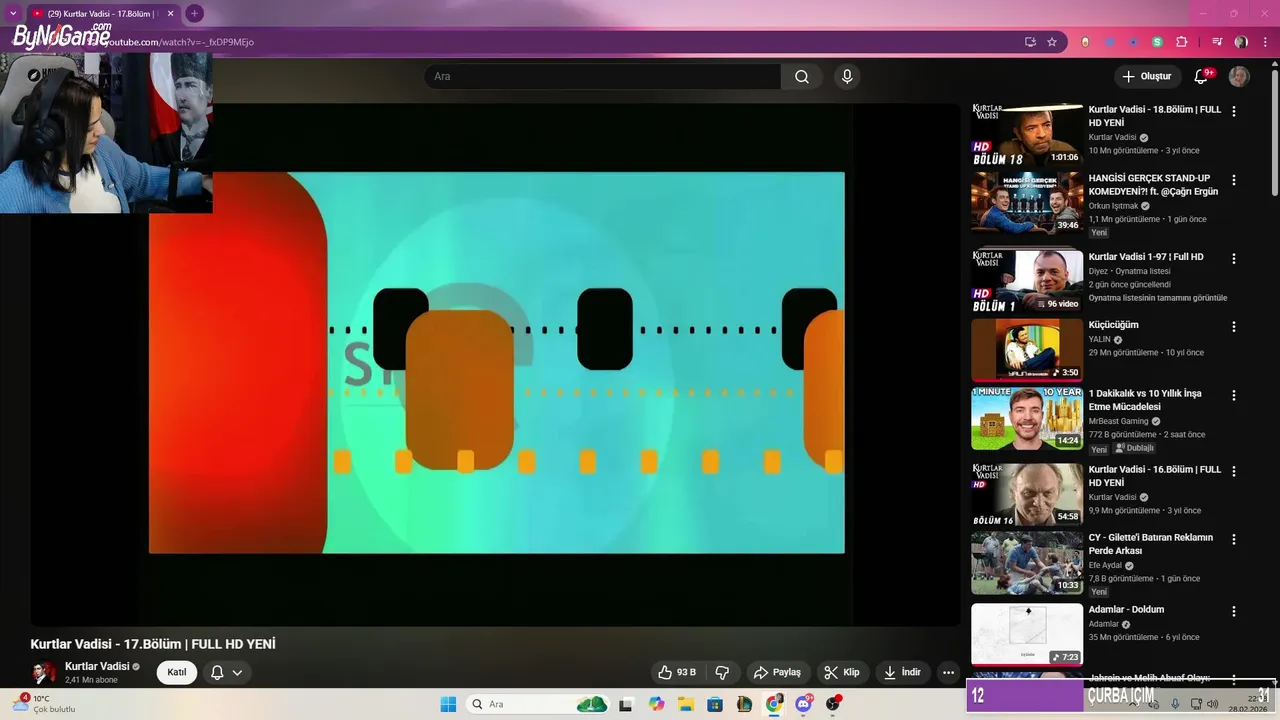The image size is (1280, 720).
Task: Click Kurtlar Vadisi channel name below video
Action: click(x=97, y=666)
